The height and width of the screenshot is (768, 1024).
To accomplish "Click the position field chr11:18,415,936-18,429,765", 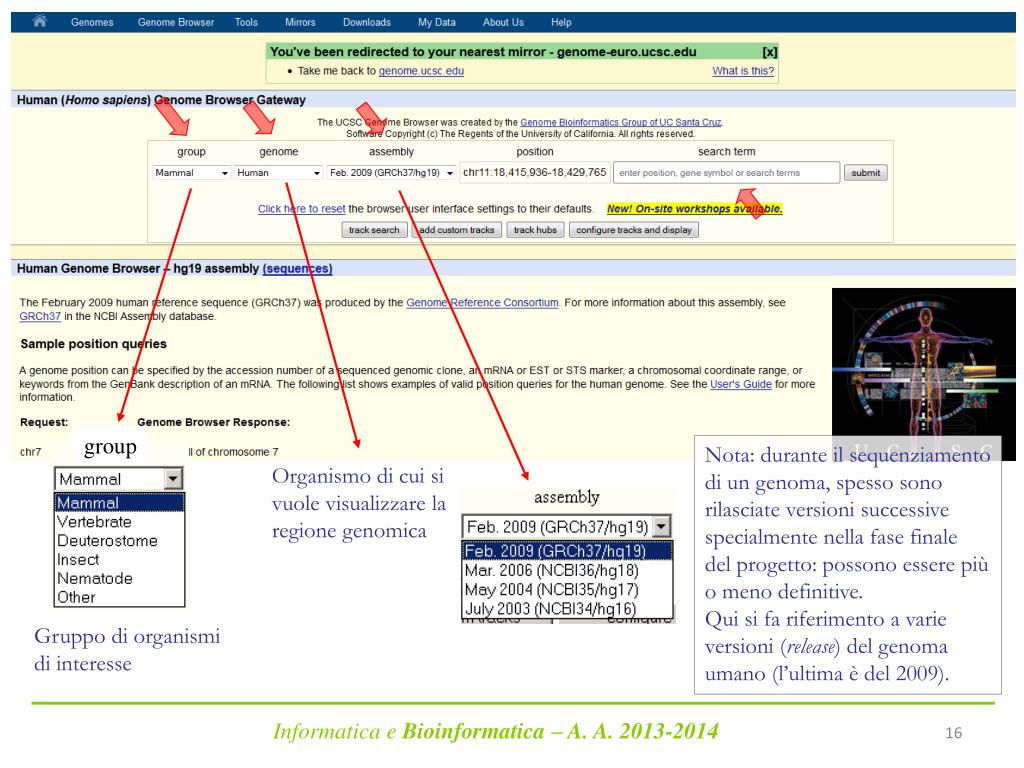I will coord(535,172).
